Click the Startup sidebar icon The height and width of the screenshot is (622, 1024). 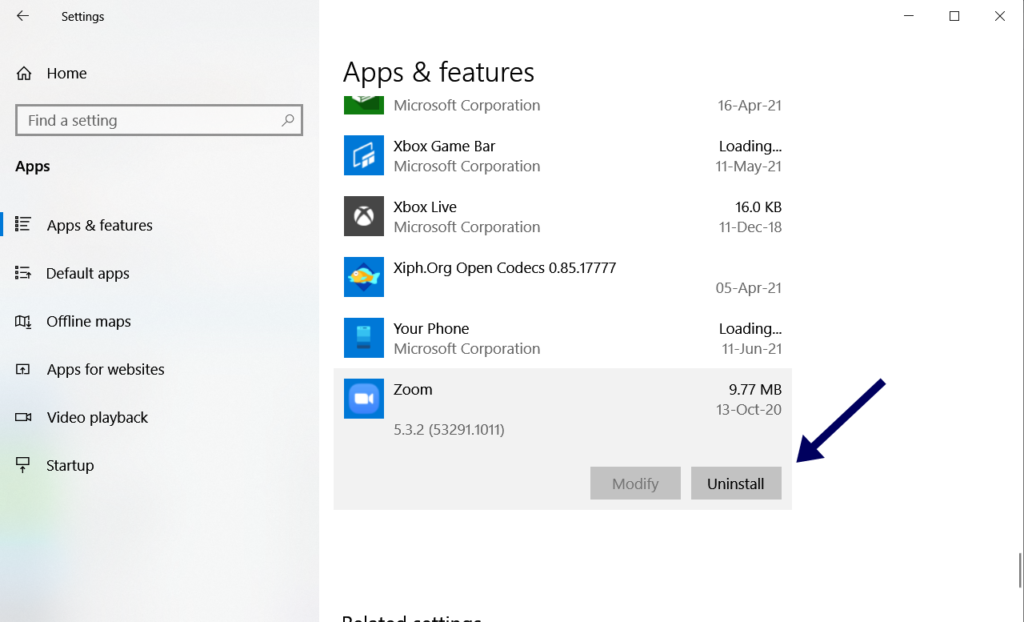[x=21, y=464]
